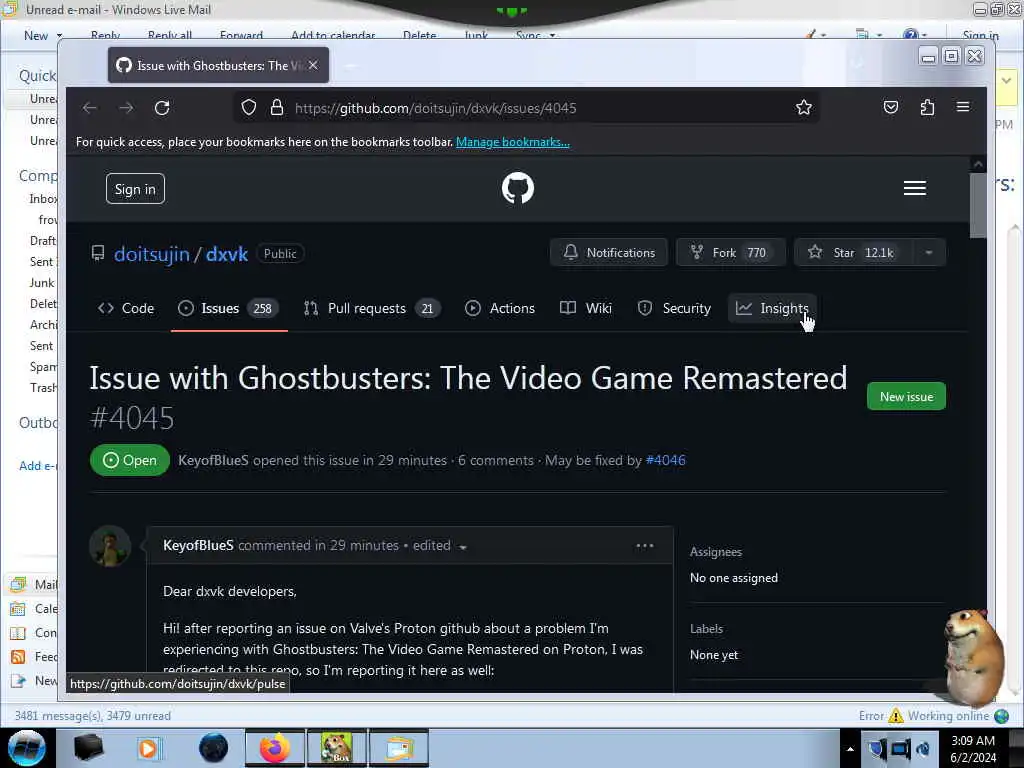The image size is (1024, 768).
Task: Open the tracking protection shield icon
Action: [x=249, y=108]
